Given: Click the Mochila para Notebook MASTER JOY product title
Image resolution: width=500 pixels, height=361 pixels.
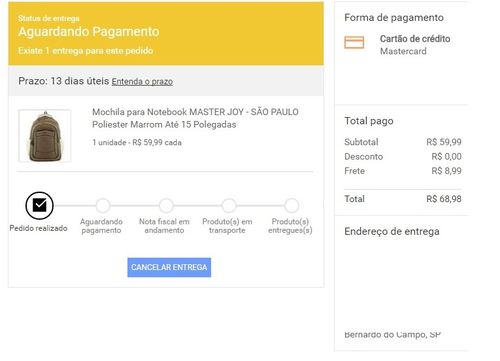Looking at the screenshot, I should pyautogui.click(x=195, y=118).
